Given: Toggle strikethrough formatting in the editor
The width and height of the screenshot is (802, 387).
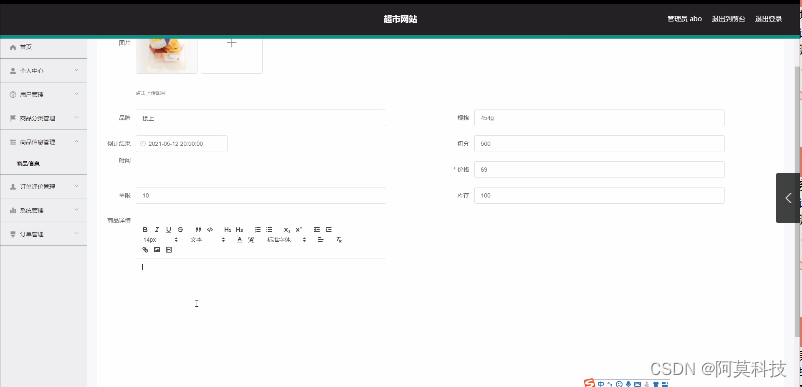Looking at the screenshot, I should [x=180, y=230].
